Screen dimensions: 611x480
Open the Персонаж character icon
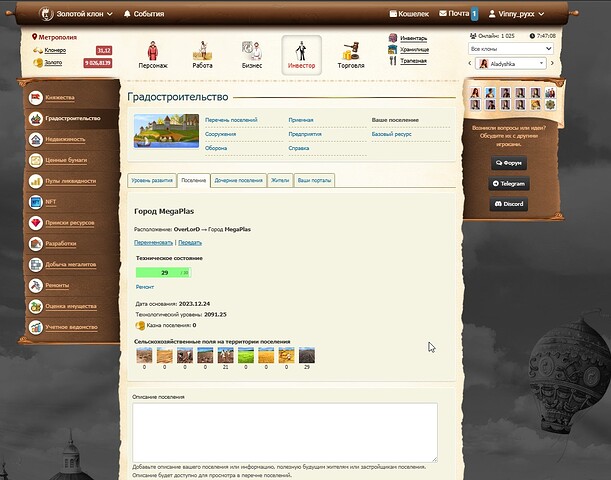point(153,52)
